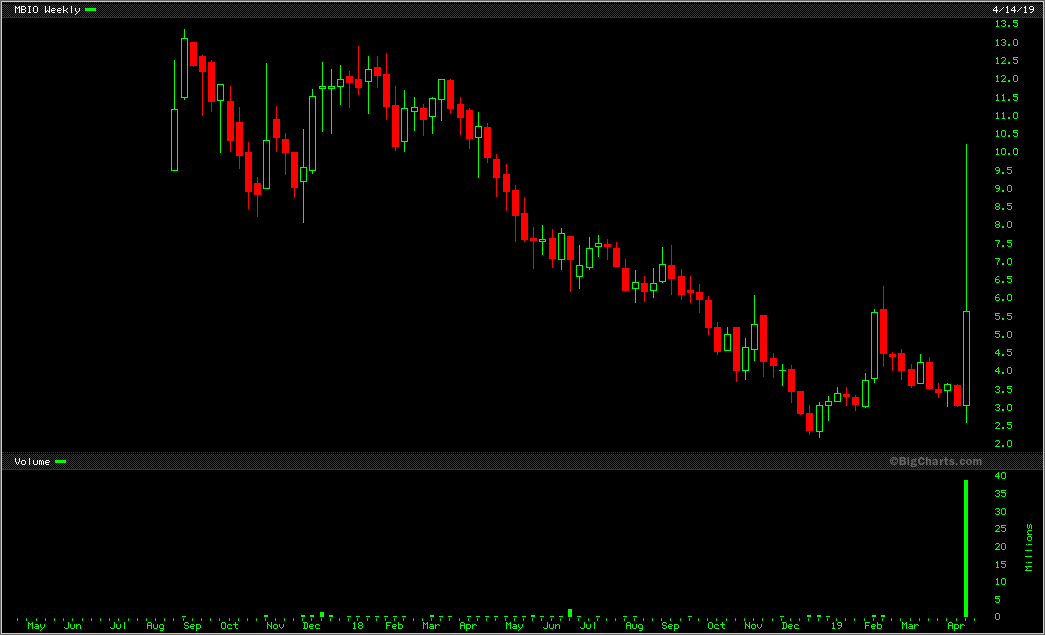The image size is (1045, 635).
Task: Click the green legend marker beside Volume
Action: 61,461
